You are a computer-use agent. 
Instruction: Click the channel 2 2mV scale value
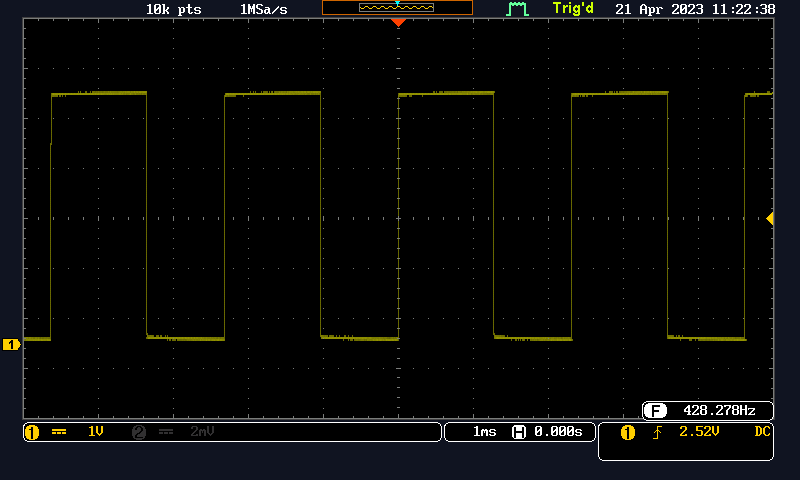point(202,432)
